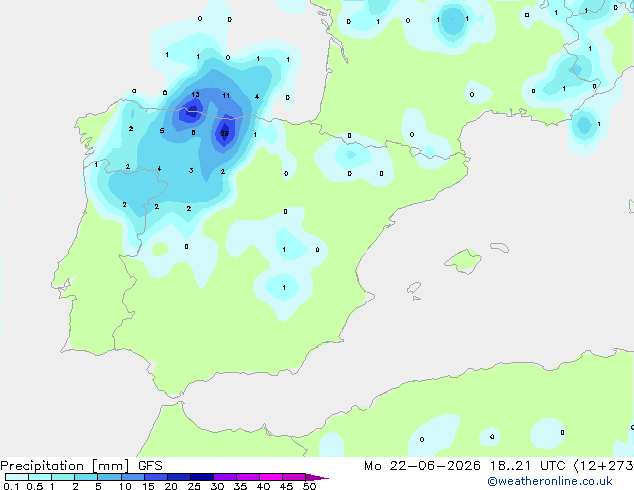Click the '0.1' legend label

point(11,486)
